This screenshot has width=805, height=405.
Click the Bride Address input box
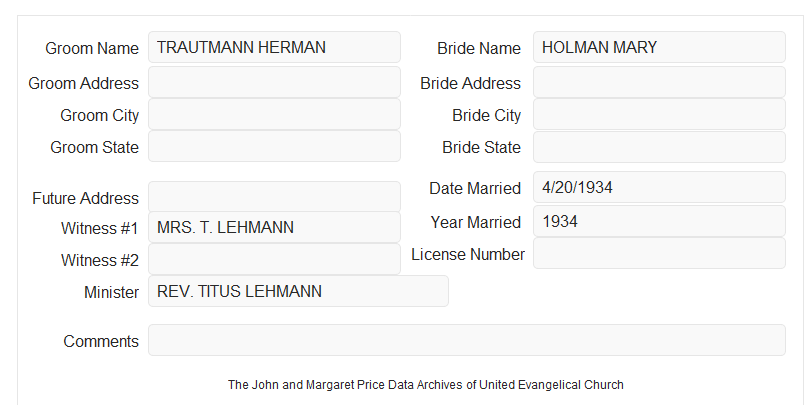[659, 82]
